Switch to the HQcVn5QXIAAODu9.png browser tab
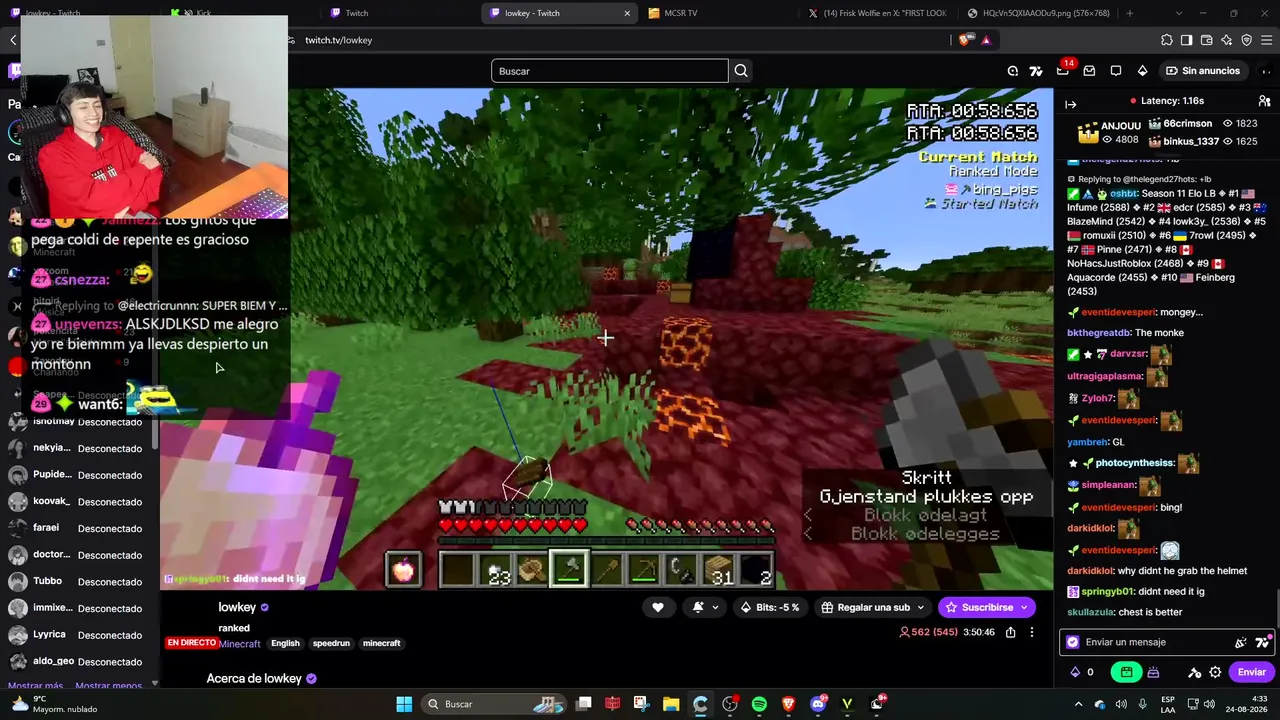The height and width of the screenshot is (720, 1280). click(x=1038, y=13)
